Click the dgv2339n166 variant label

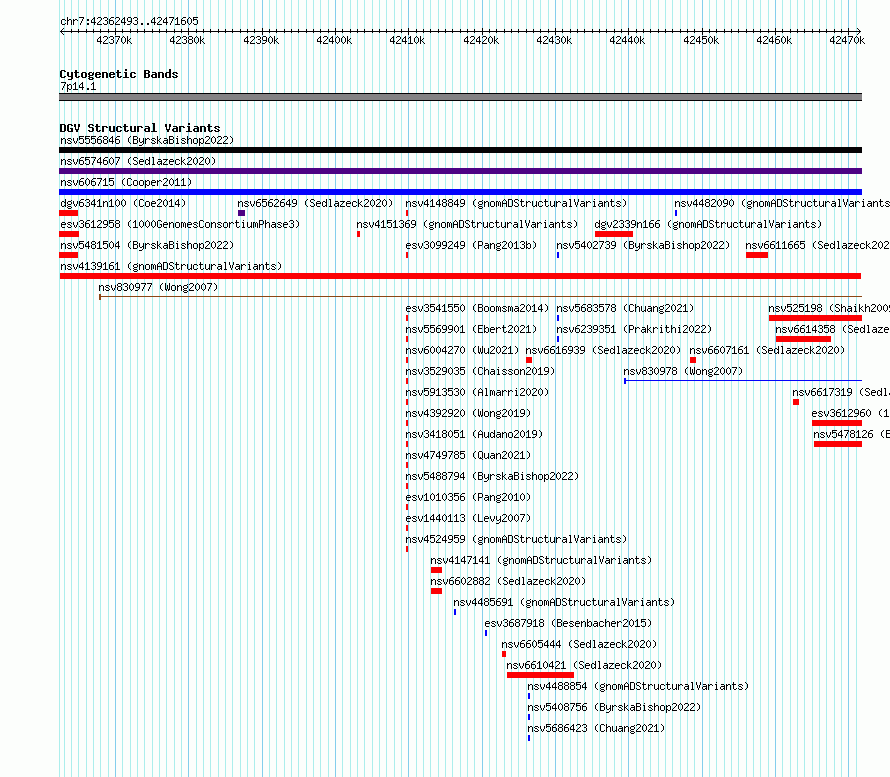(x=708, y=224)
